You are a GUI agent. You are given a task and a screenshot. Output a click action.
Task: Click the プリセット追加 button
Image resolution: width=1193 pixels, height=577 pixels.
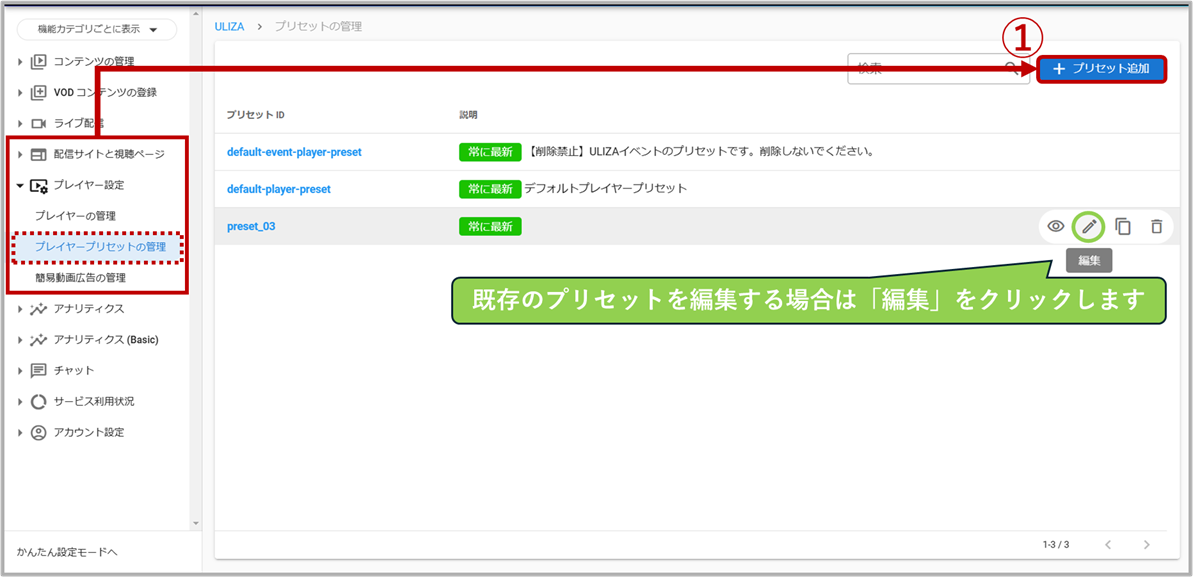(x=1101, y=69)
